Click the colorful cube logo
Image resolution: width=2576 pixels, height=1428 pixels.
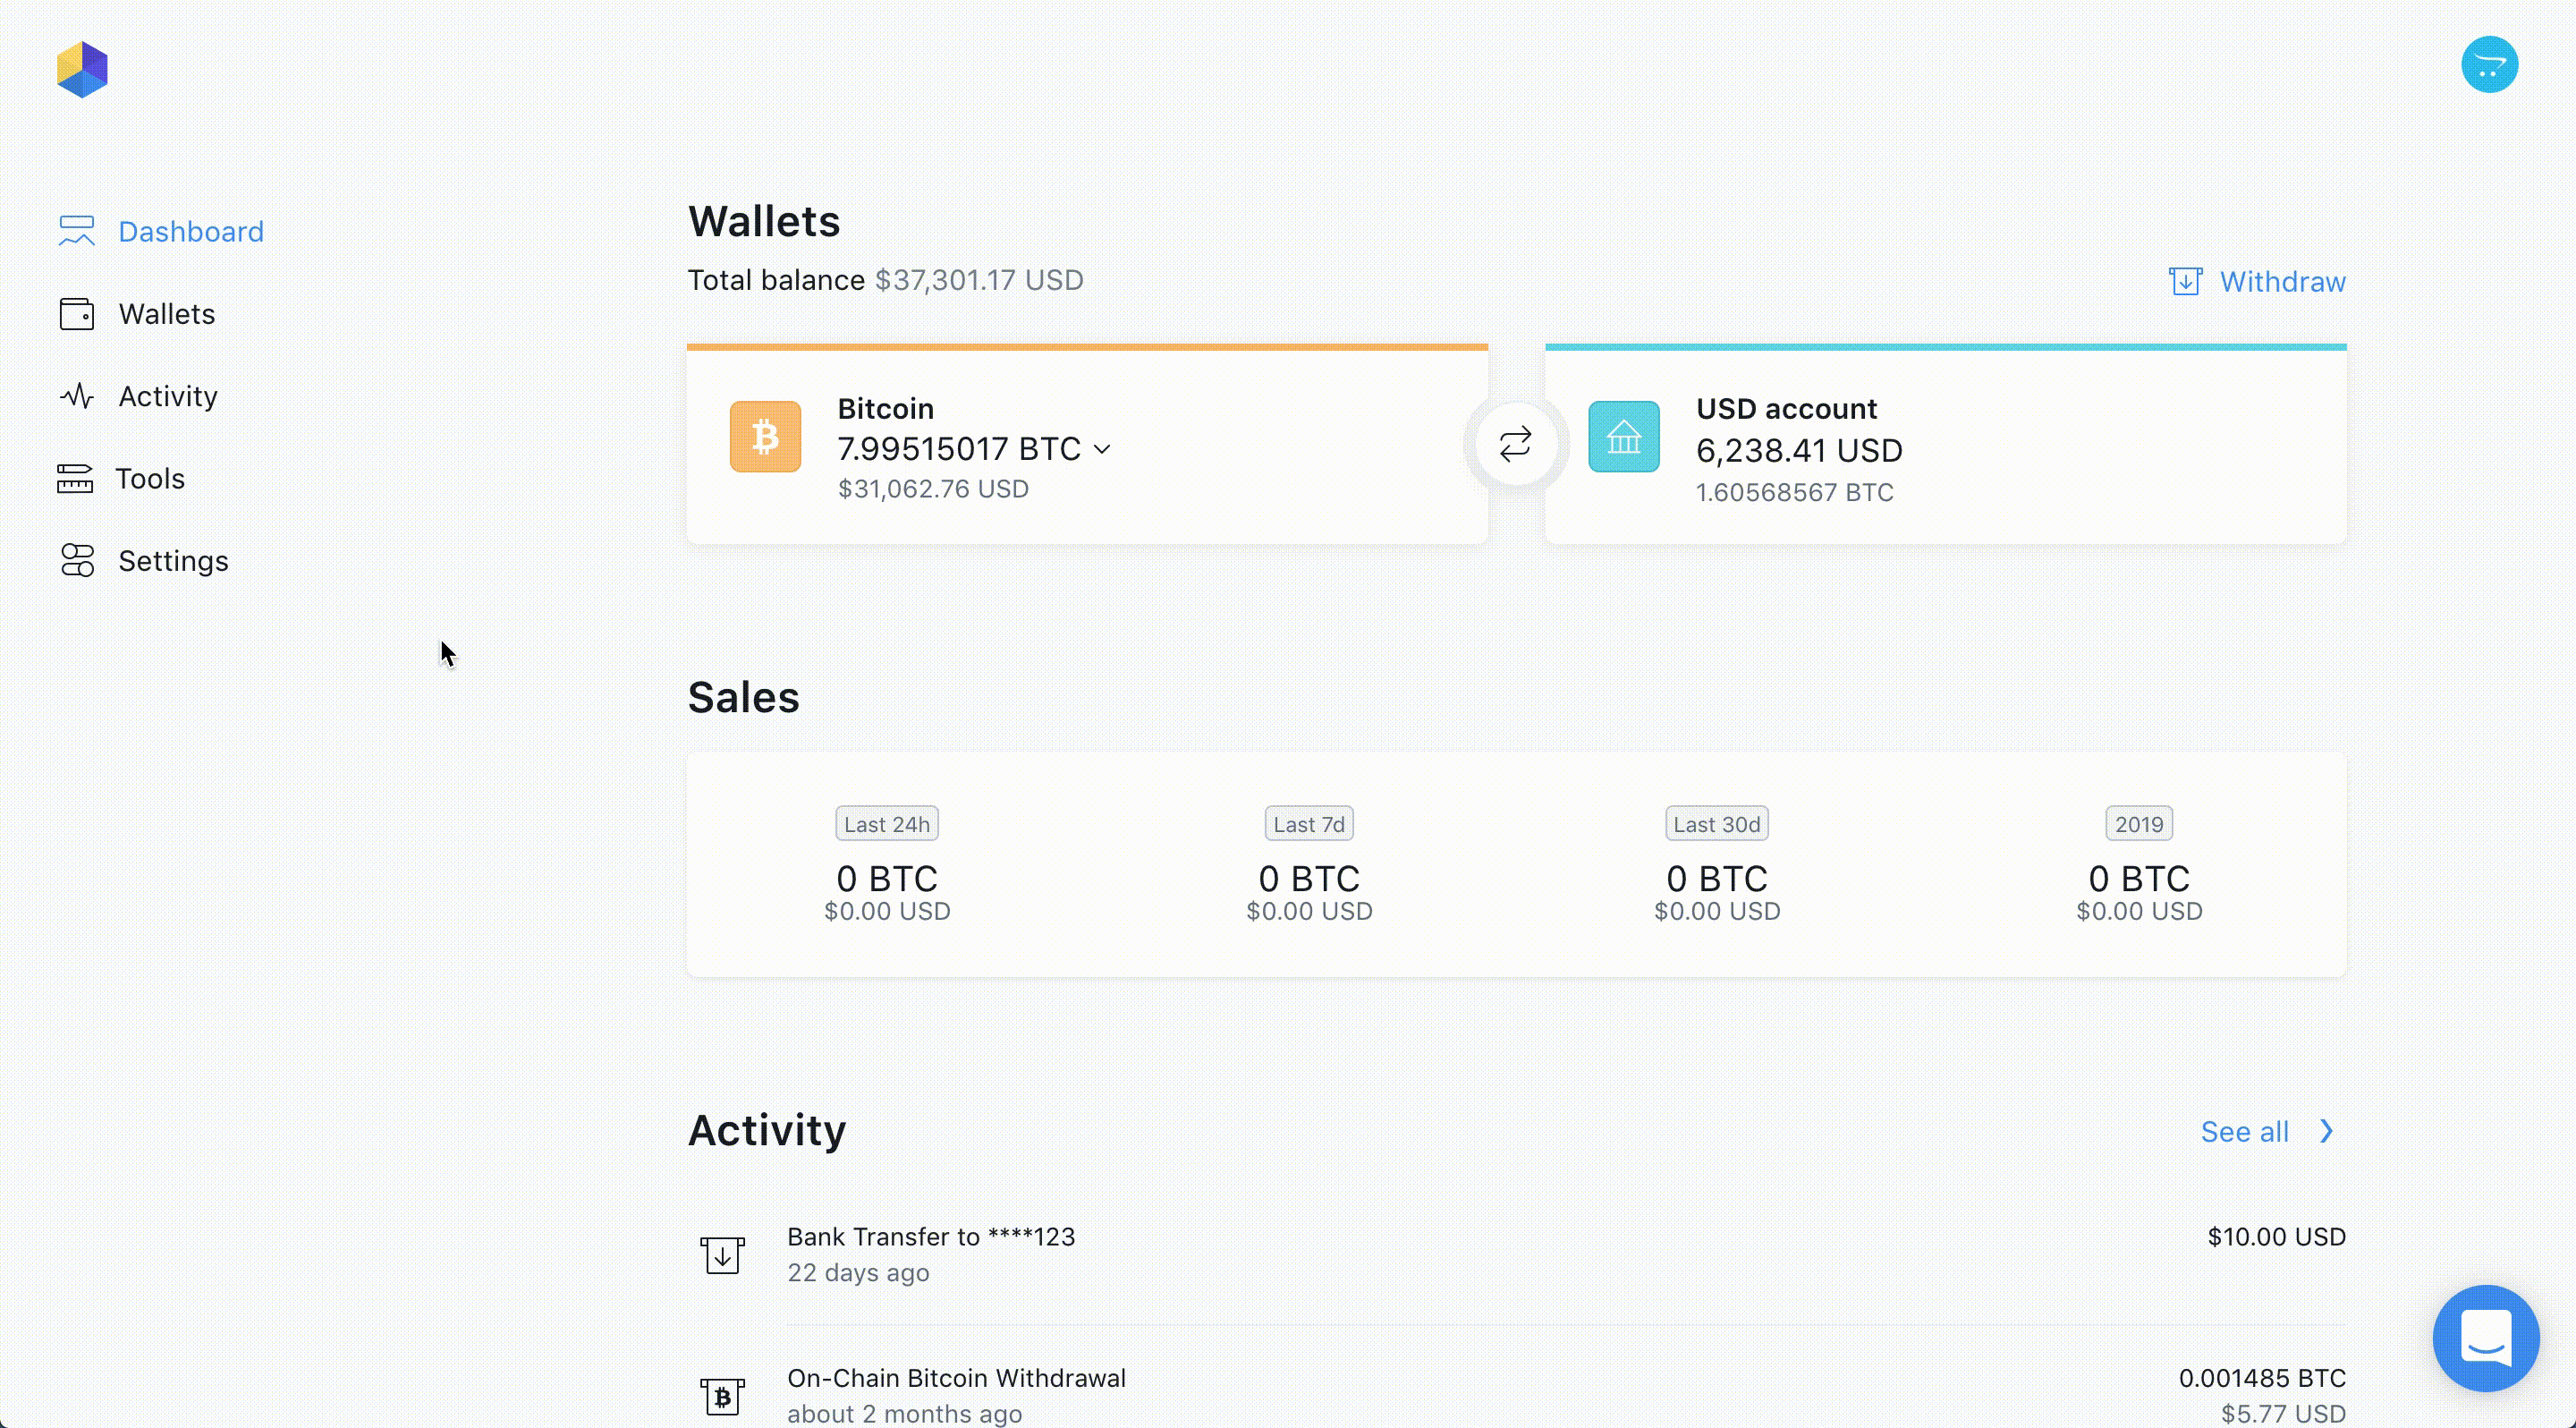[82, 69]
